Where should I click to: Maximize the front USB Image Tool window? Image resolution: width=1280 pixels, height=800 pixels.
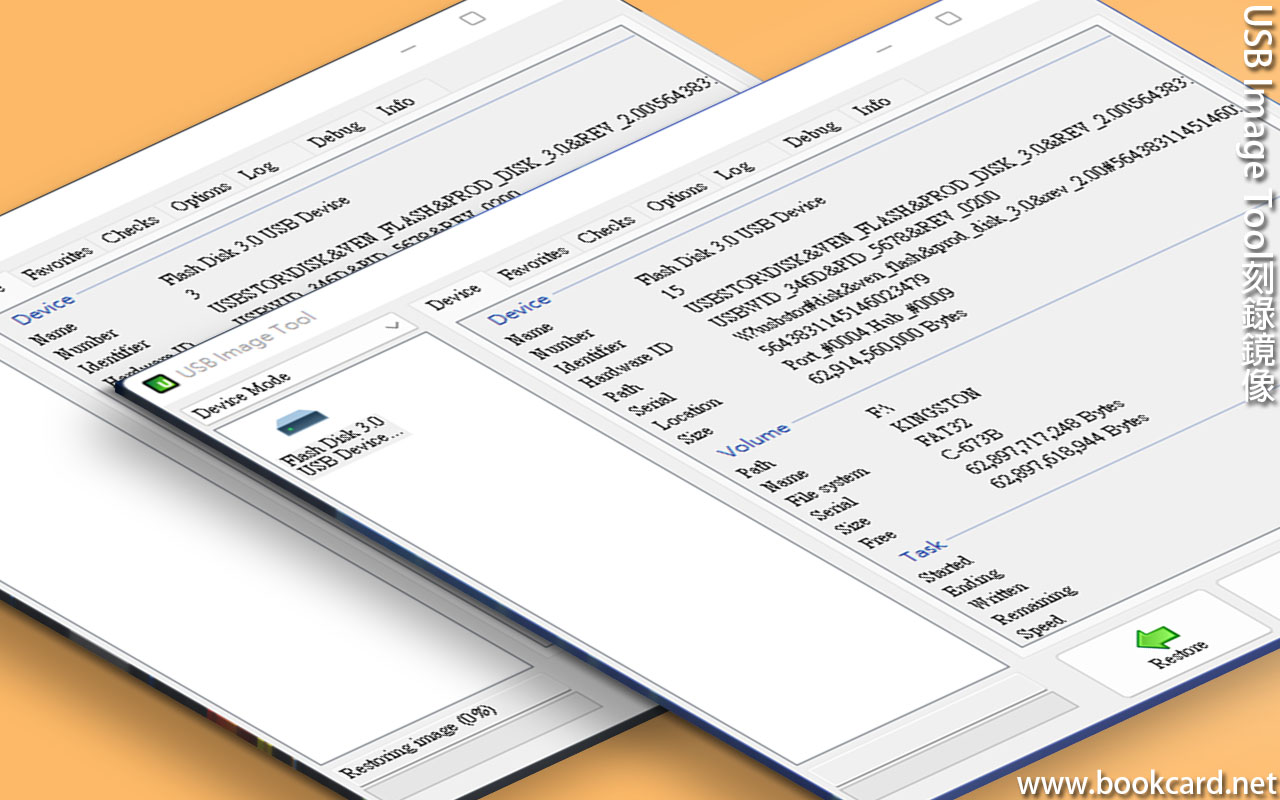[948, 17]
